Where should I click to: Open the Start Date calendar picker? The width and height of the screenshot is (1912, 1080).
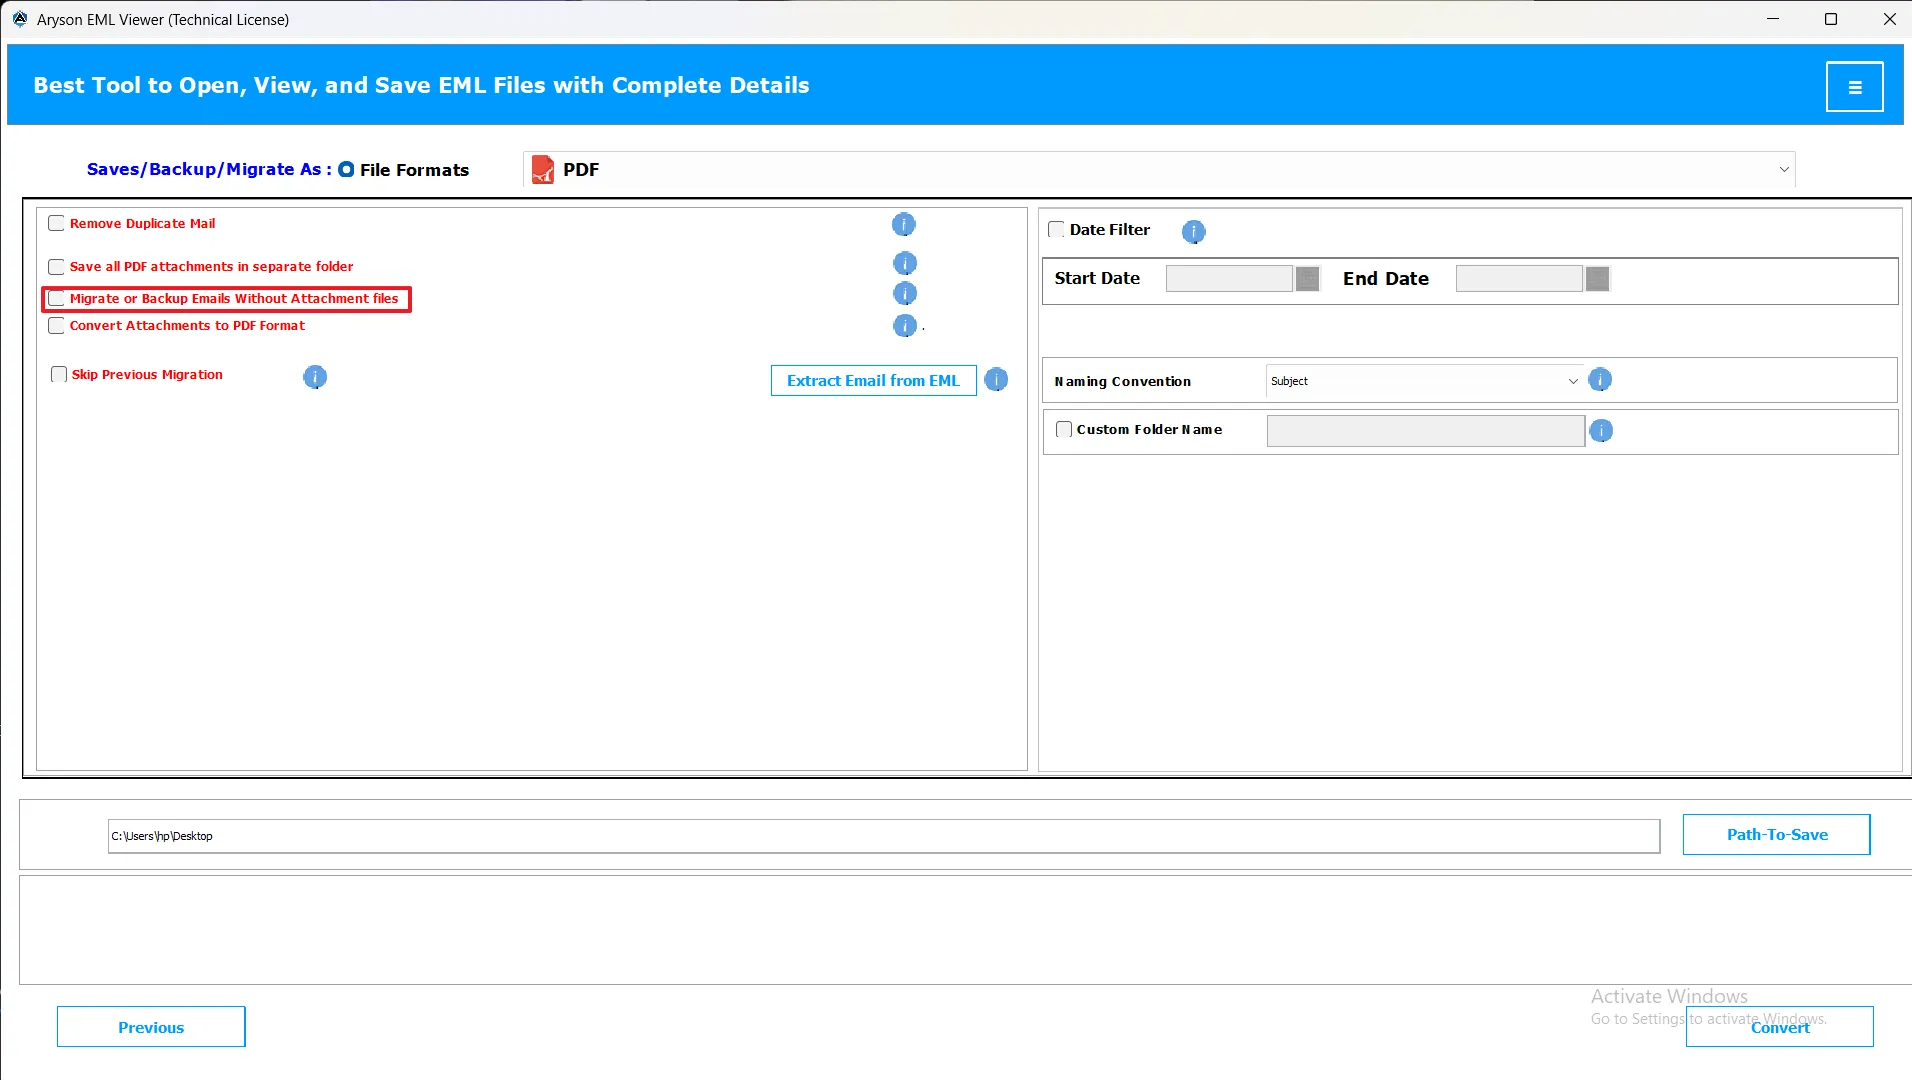coord(1307,279)
